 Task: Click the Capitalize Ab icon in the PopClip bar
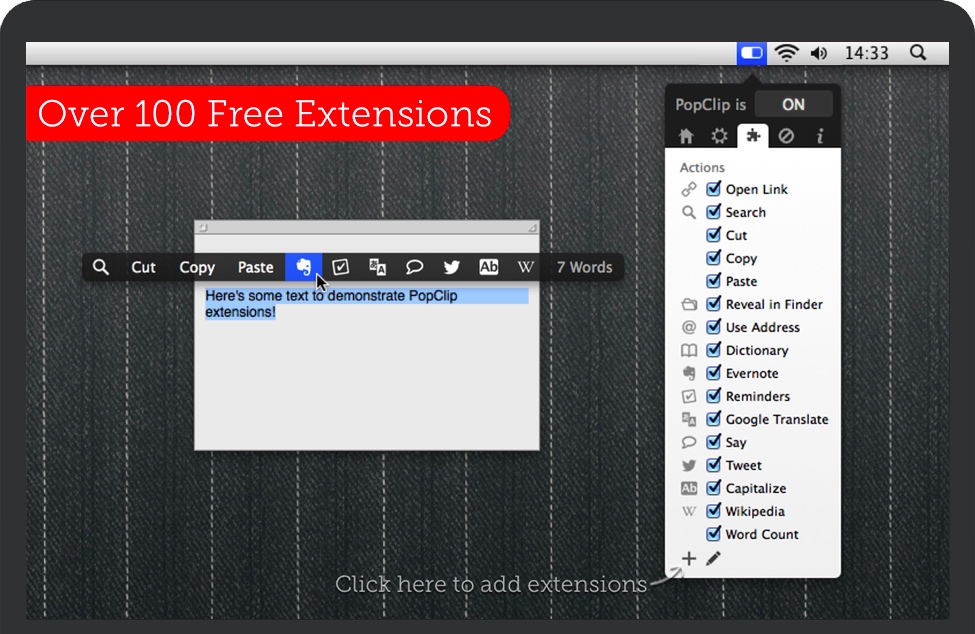pos(488,267)
